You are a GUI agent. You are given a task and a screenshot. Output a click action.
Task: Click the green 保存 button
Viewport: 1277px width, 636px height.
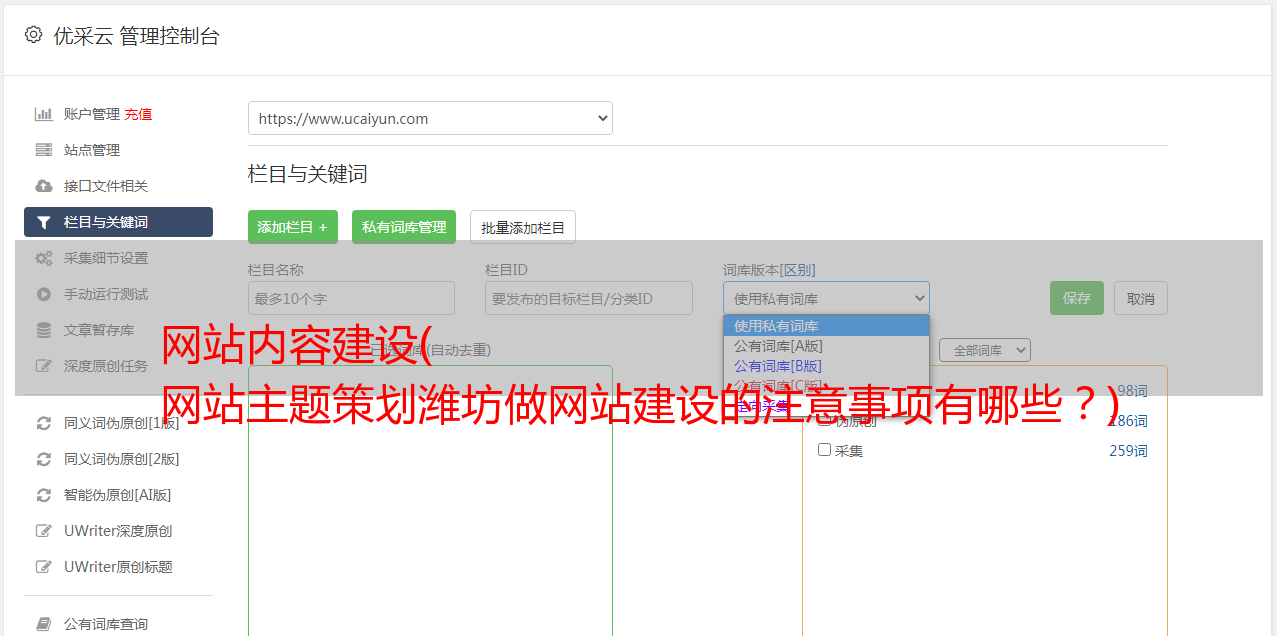[1077, 298]
